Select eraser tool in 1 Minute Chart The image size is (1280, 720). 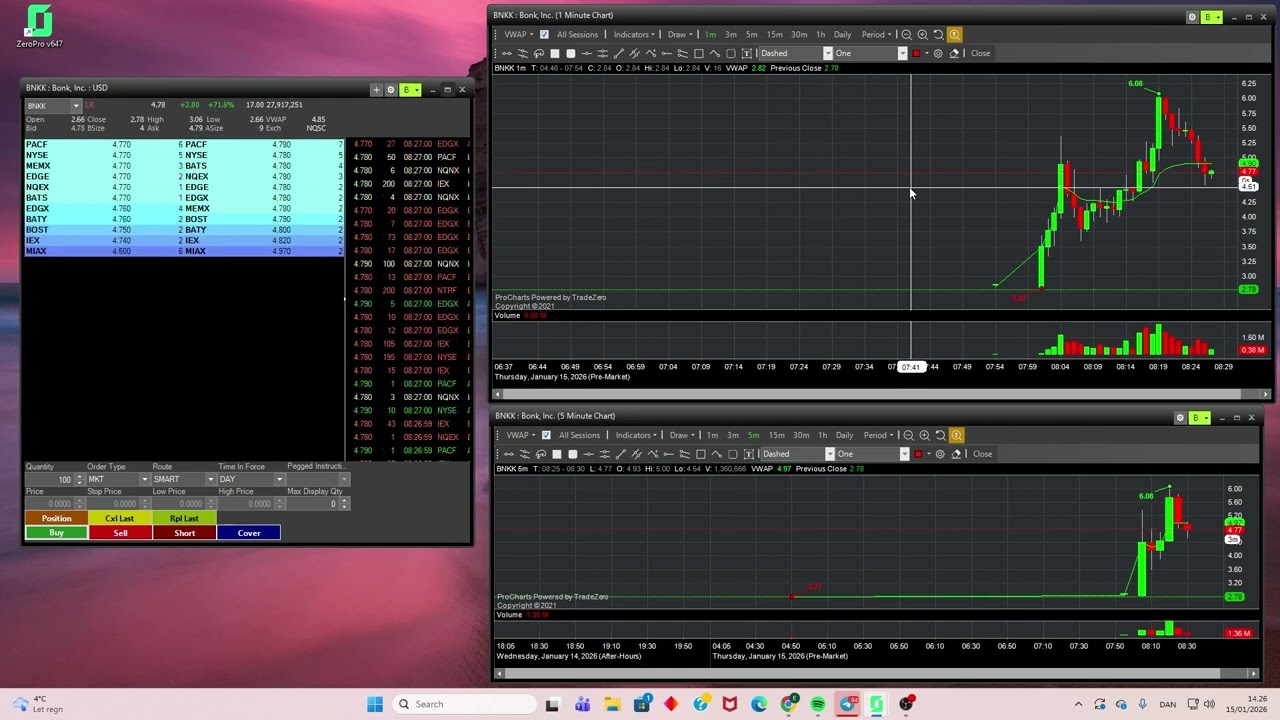pyautogui.click(x=954, y=53)
